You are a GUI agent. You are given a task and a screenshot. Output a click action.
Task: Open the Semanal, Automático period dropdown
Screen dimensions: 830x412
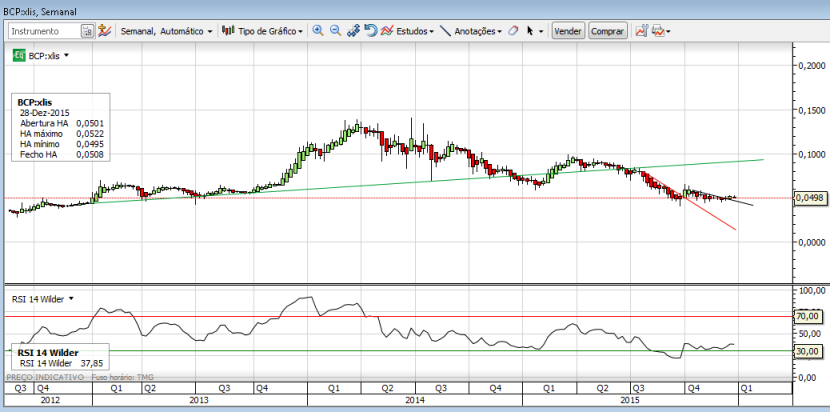(166, 31)
